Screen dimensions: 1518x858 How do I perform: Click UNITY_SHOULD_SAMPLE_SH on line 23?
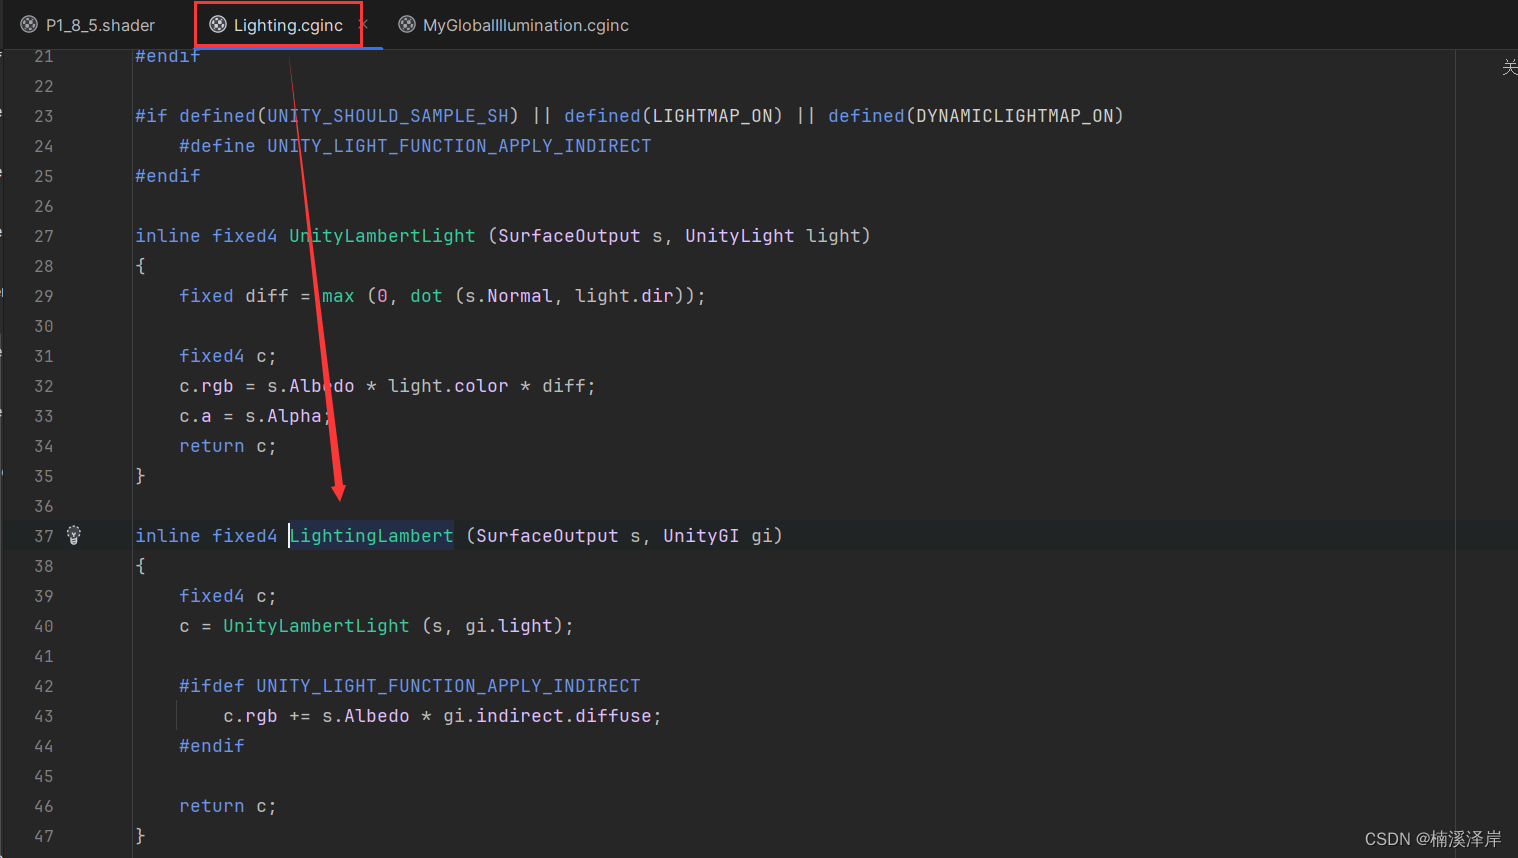(x=388, y=116)
